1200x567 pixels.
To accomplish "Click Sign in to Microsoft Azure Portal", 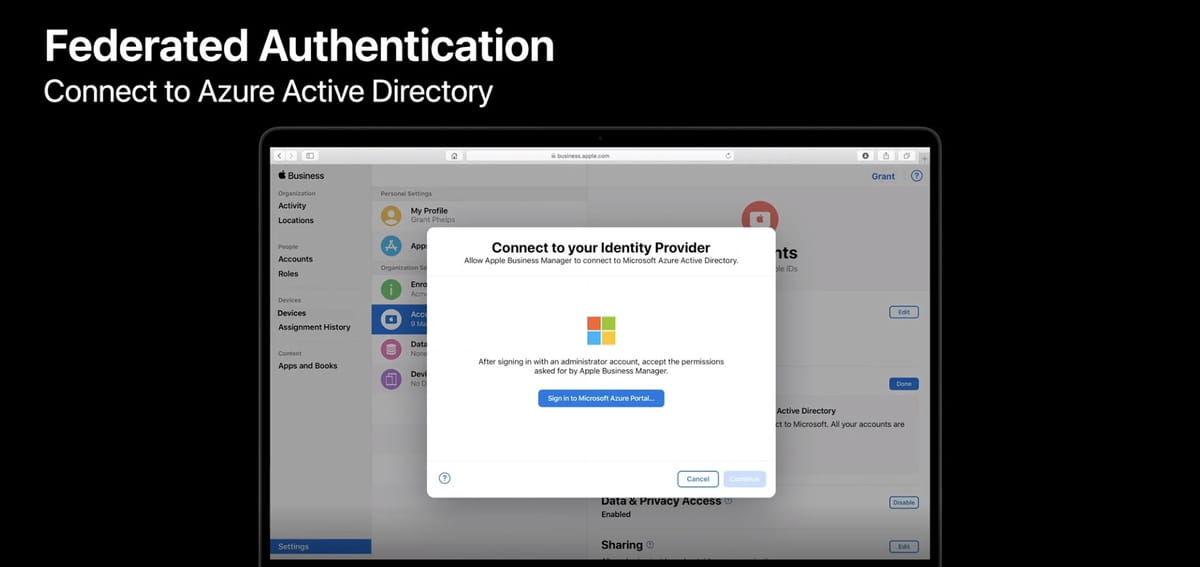I will point(601,398).
